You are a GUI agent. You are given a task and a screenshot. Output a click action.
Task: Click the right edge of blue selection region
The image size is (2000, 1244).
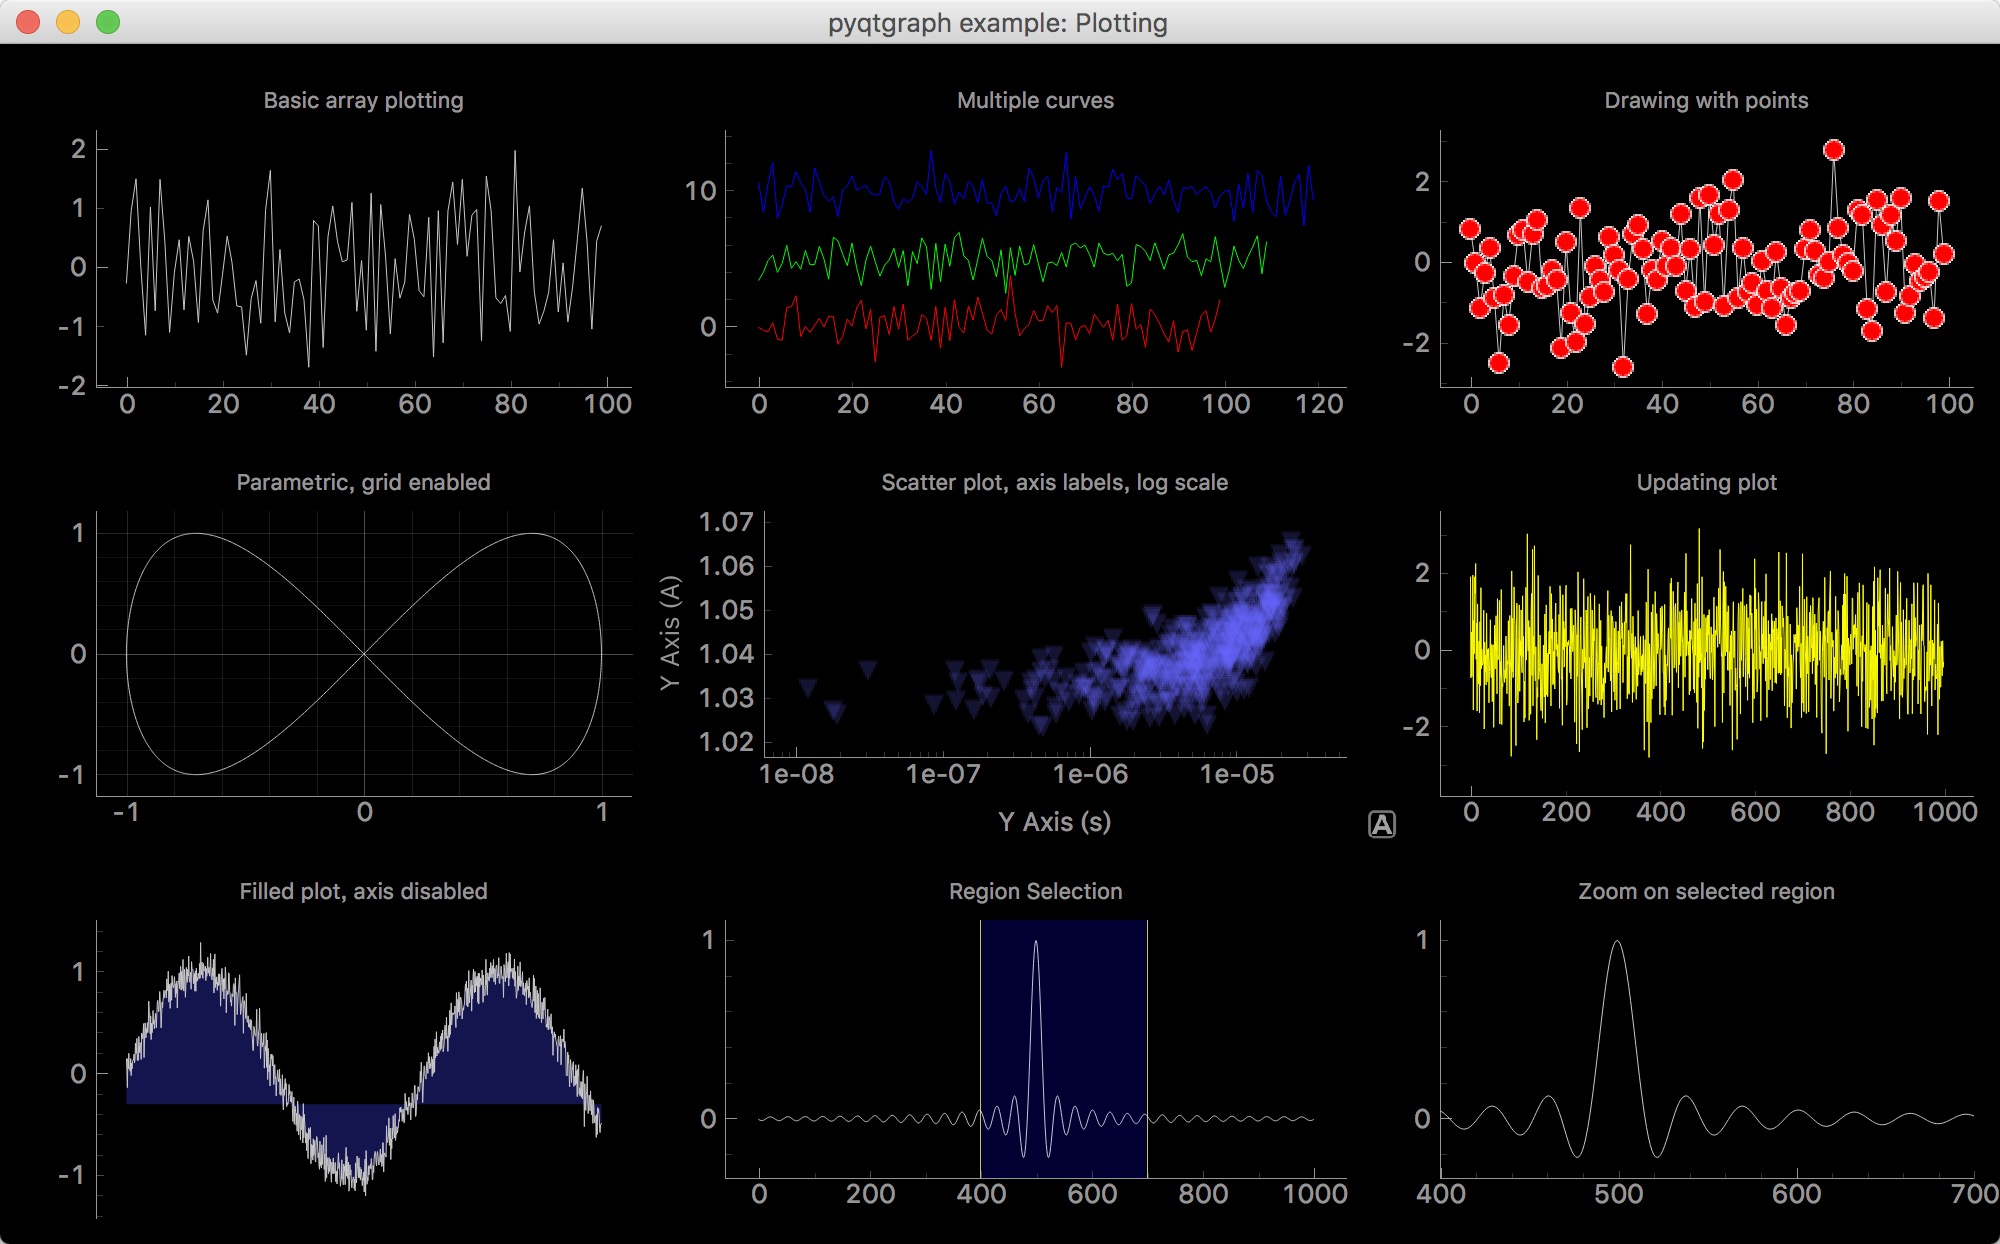[1146, 1000]
